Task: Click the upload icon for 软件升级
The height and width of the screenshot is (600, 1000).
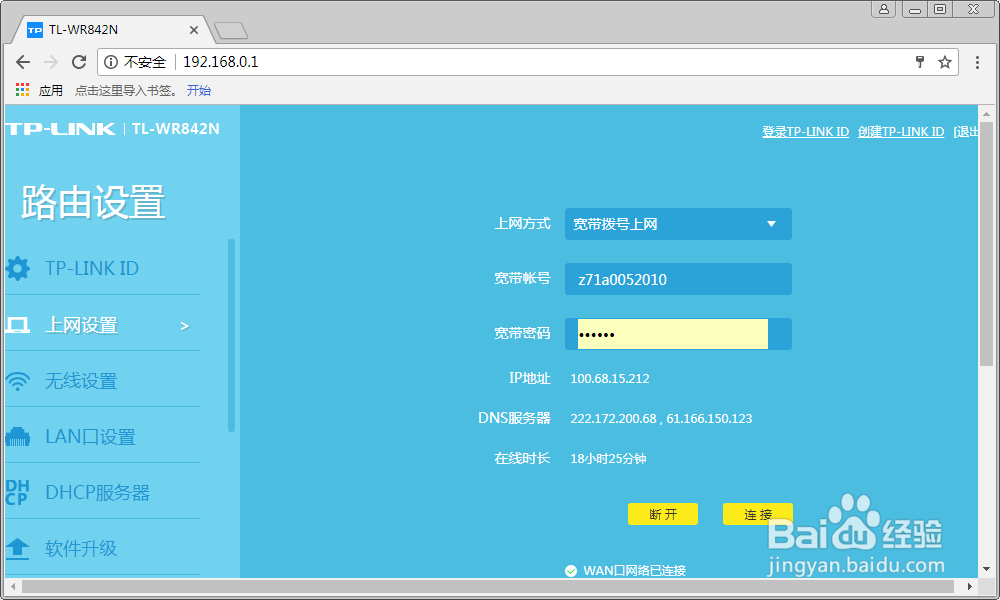Action: (x=18, y=548)
